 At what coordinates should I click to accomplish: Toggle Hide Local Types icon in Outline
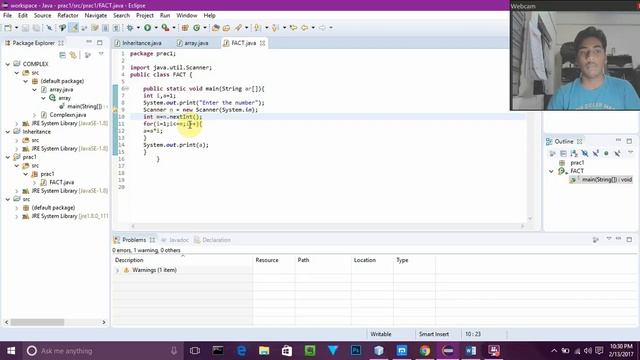pyautogui.click(x=617, y=153)
